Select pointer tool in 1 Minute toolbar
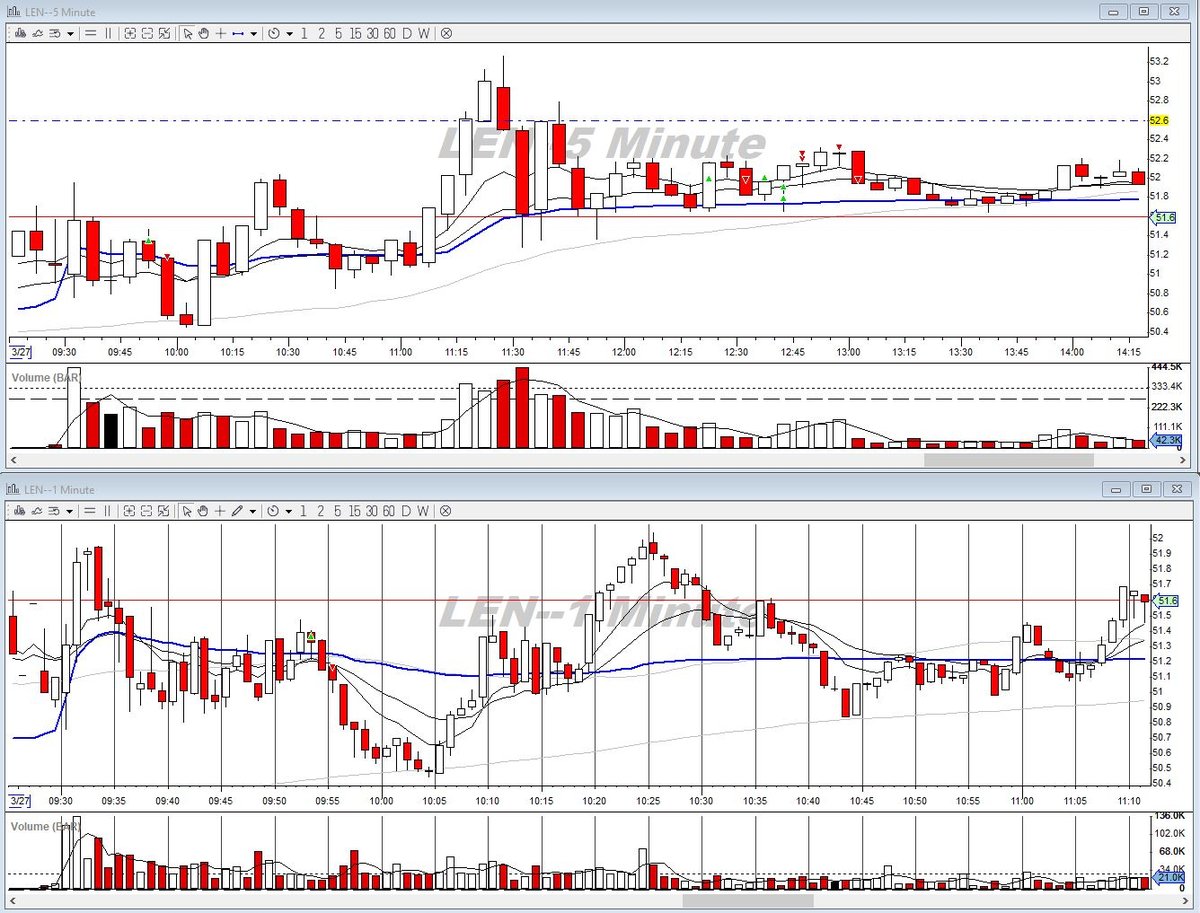The height and width of the screenshot is (913, 1200). tap(188, 511)
